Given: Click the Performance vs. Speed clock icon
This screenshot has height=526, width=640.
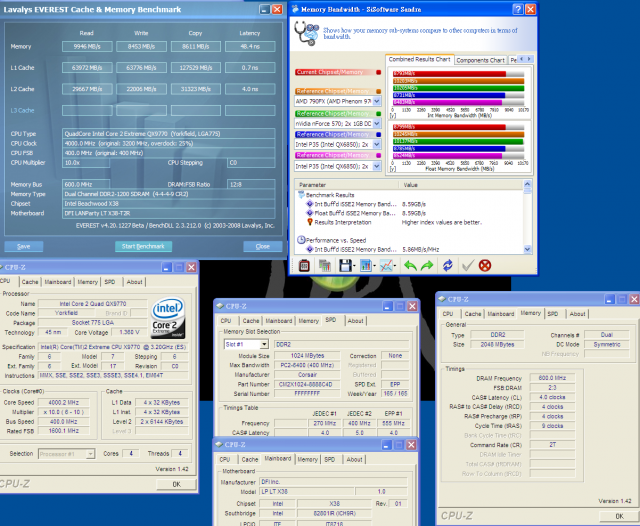Looking at the screenshot, I should coord(301,240).
